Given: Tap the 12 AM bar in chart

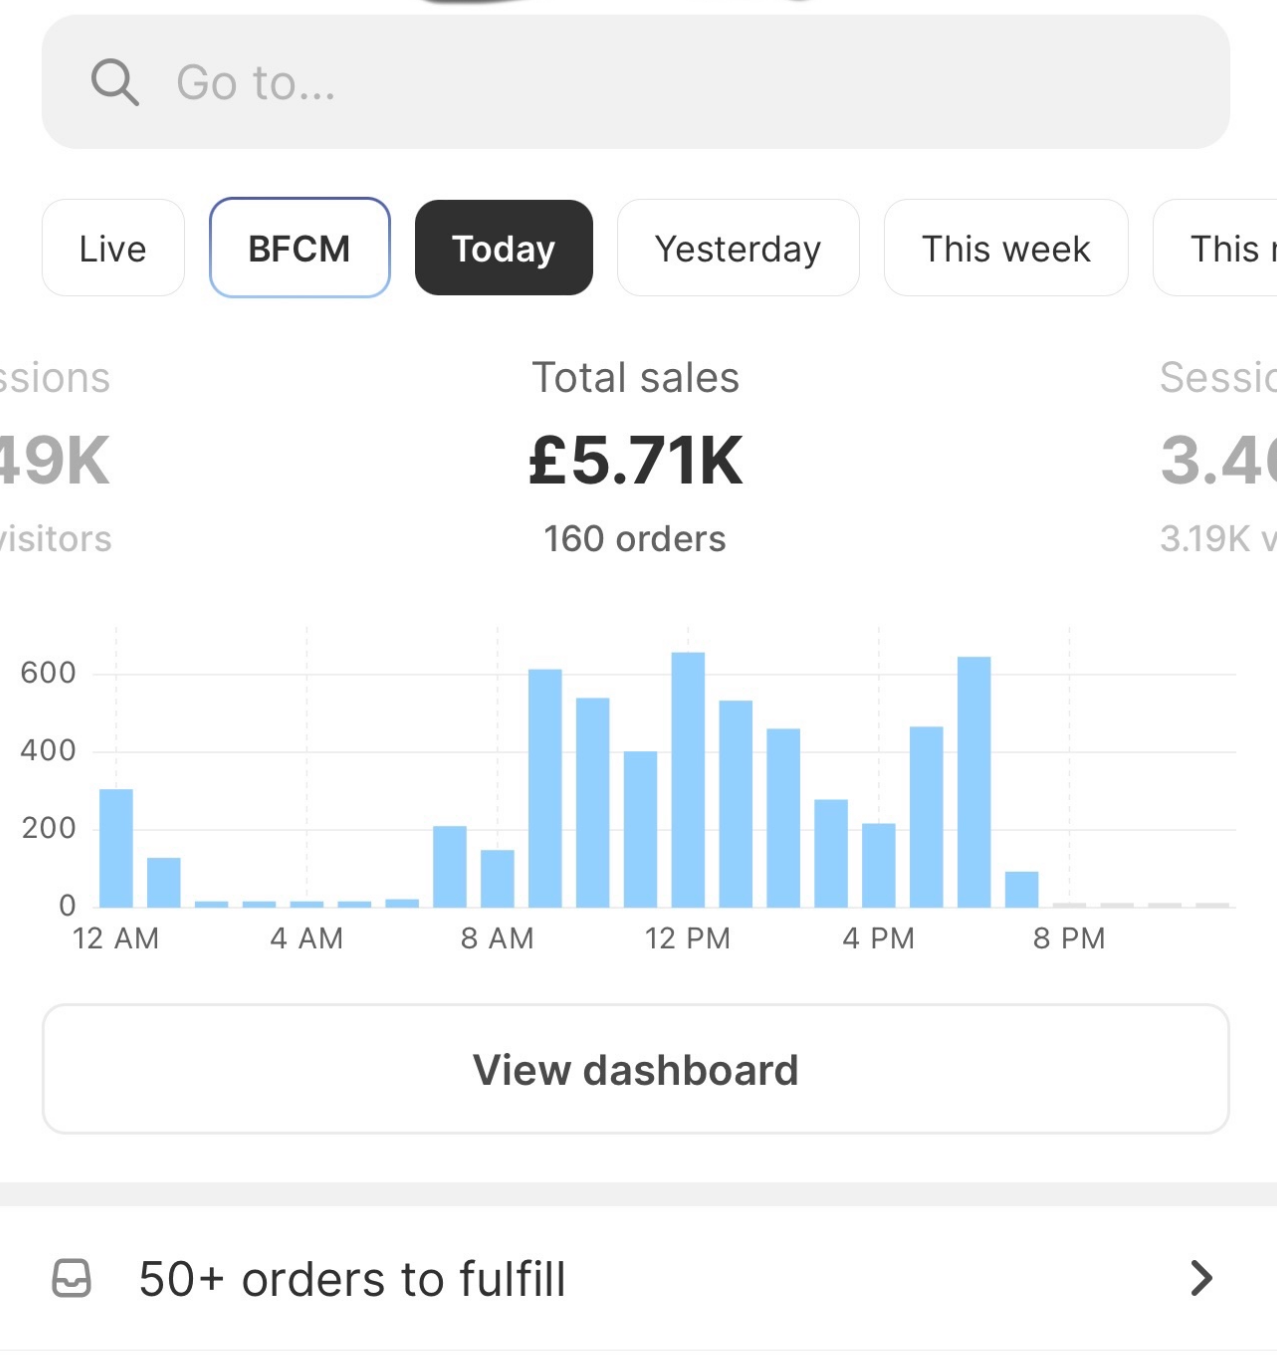Looking at the screenshot, I should tap(116, 848).
